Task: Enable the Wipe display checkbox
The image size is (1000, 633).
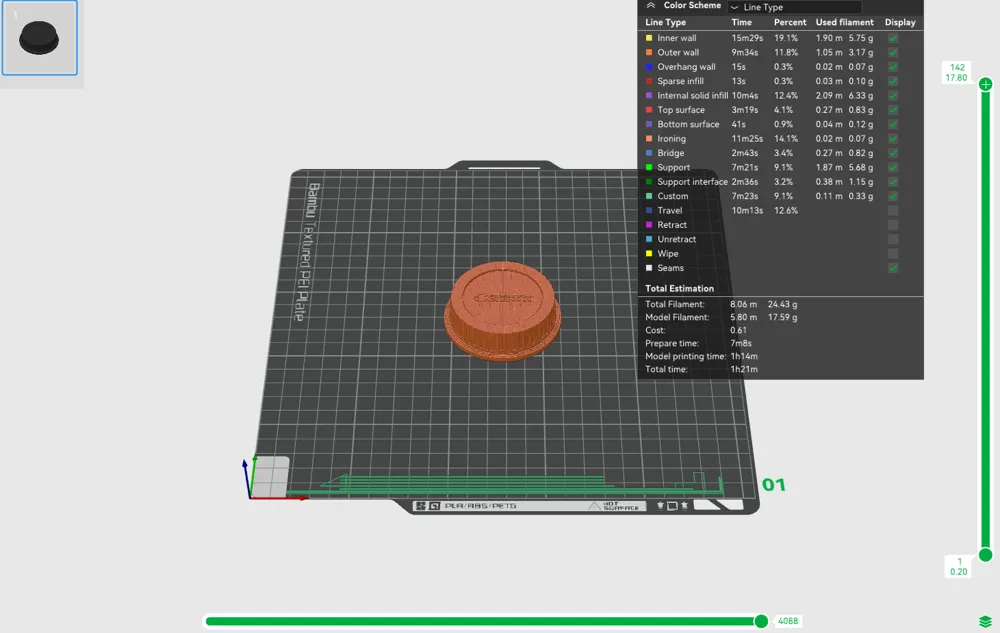Action: [893, 253]
